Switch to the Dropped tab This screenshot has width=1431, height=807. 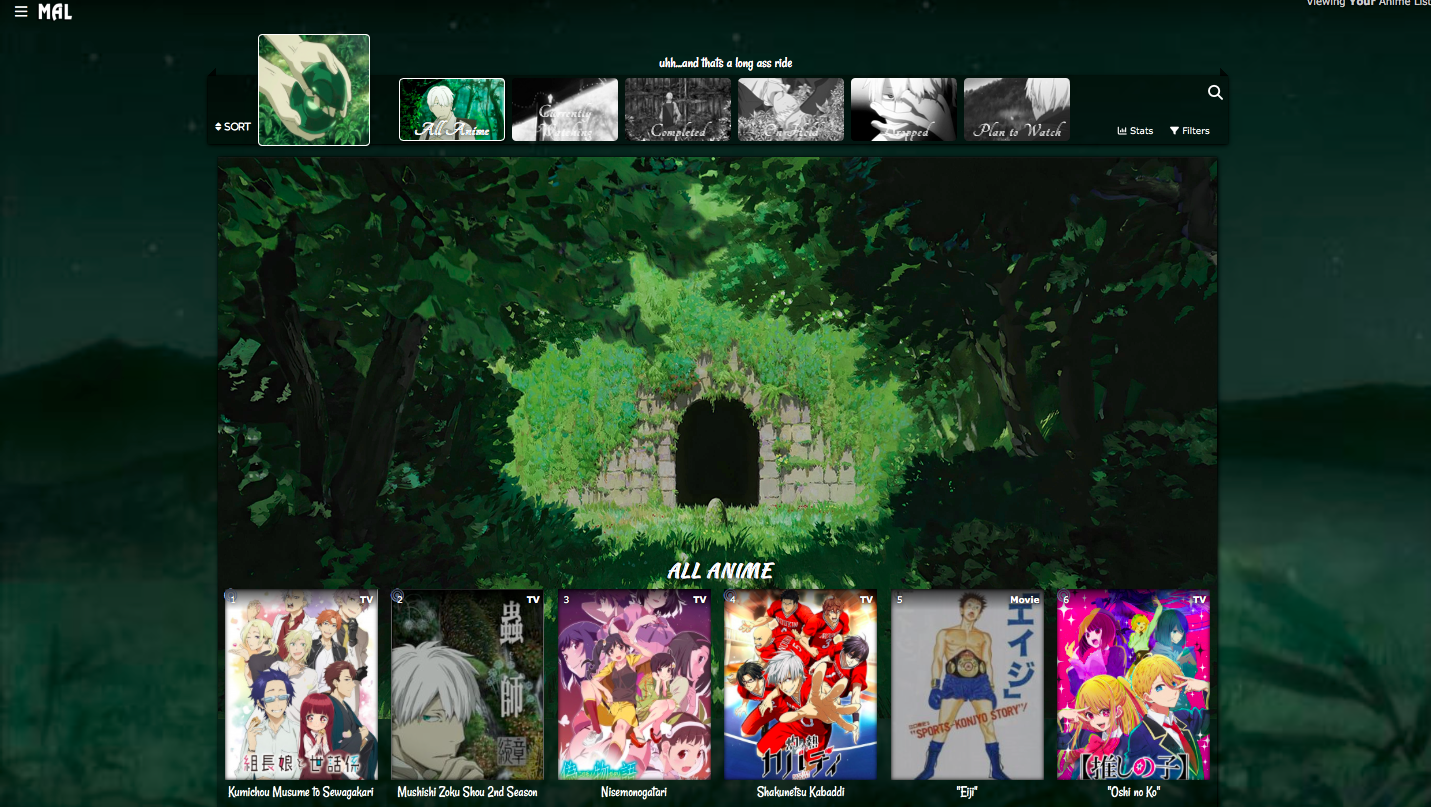click(904, 110)
